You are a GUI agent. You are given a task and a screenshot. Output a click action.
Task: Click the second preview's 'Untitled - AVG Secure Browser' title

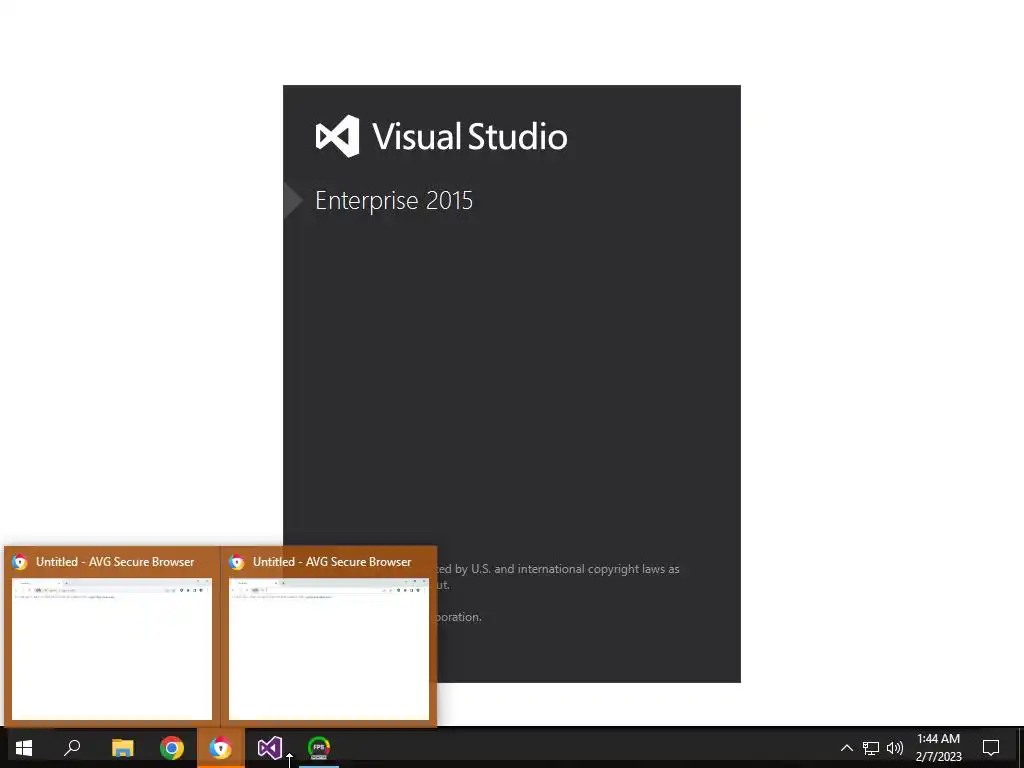[x=332, y=562]
